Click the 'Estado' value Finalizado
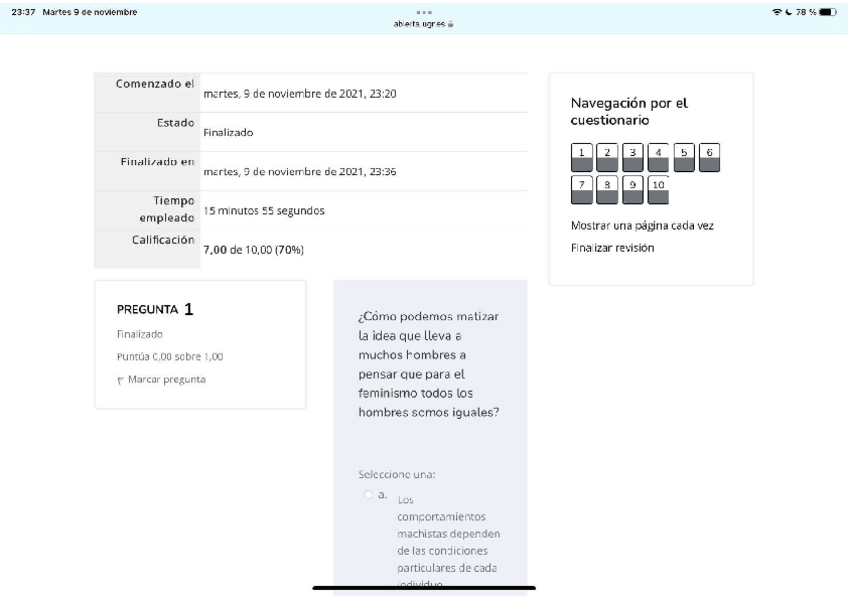Image resolution: width=848 pixels, height=599 pixels. 228,132
